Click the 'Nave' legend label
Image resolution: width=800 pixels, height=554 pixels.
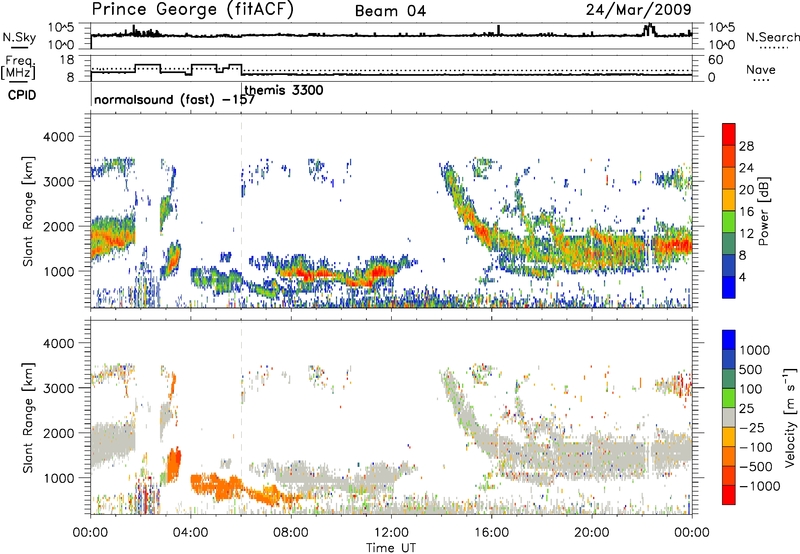pyautogui.click(x=760, y=69)
